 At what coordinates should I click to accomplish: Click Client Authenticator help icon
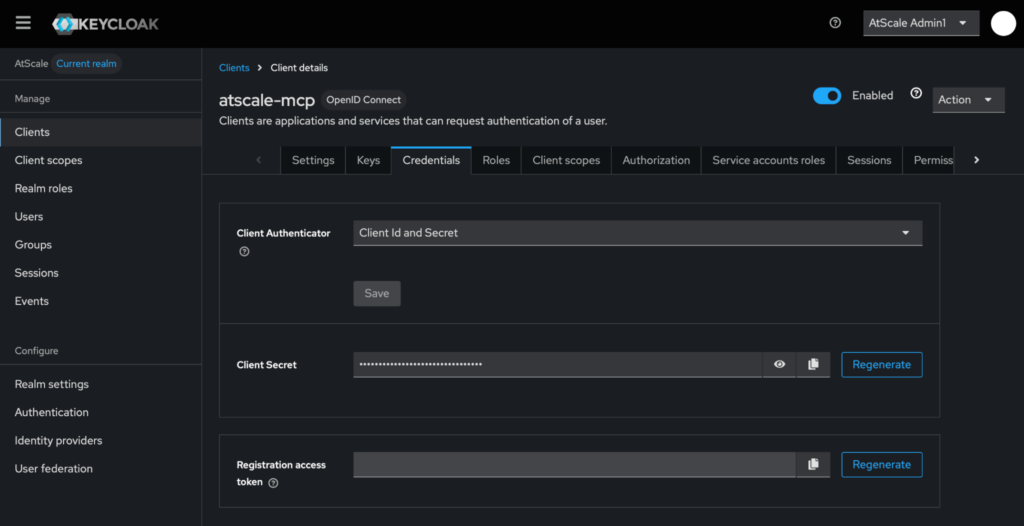click(244, 252)
